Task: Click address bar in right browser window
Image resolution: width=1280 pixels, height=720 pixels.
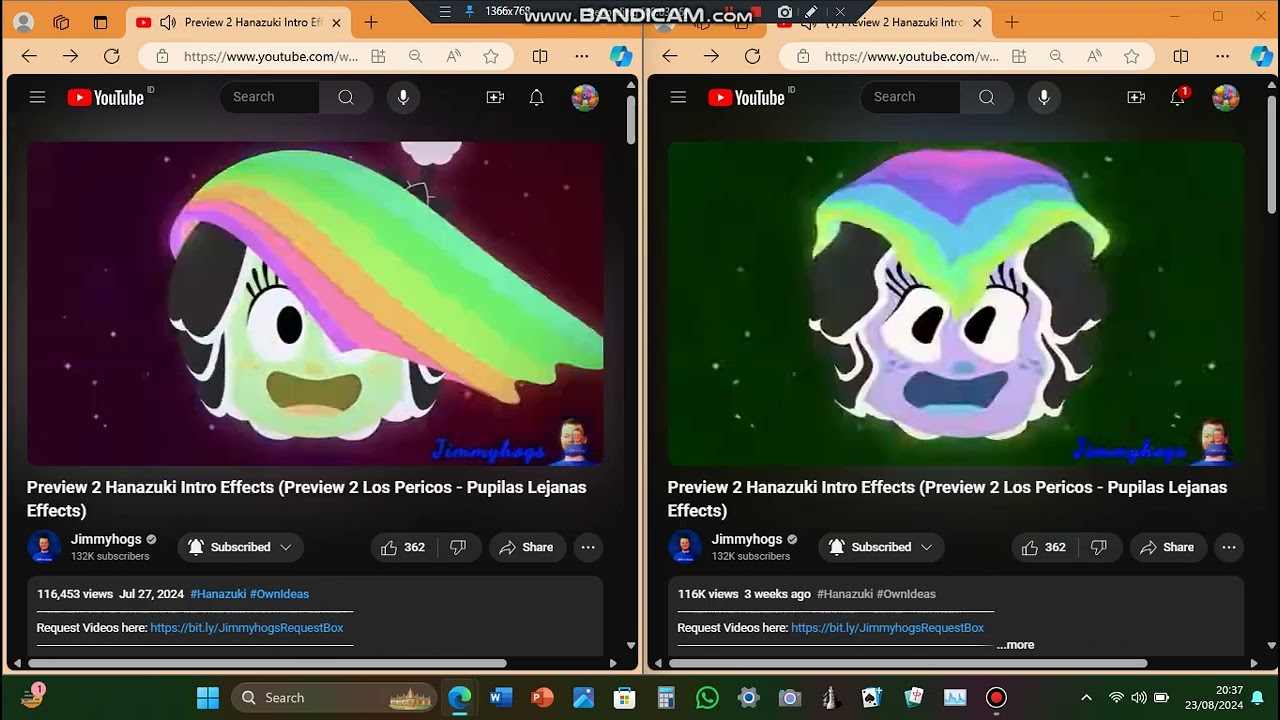Action: click(x=911, y=57)
